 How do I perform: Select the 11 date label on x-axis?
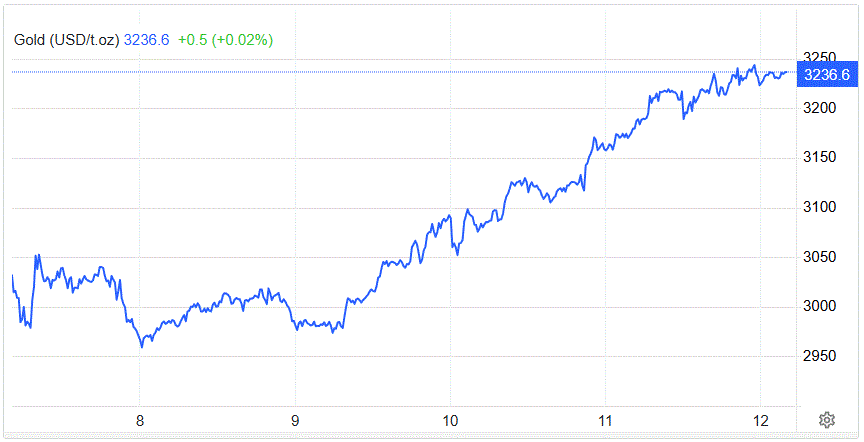[606, 421]
